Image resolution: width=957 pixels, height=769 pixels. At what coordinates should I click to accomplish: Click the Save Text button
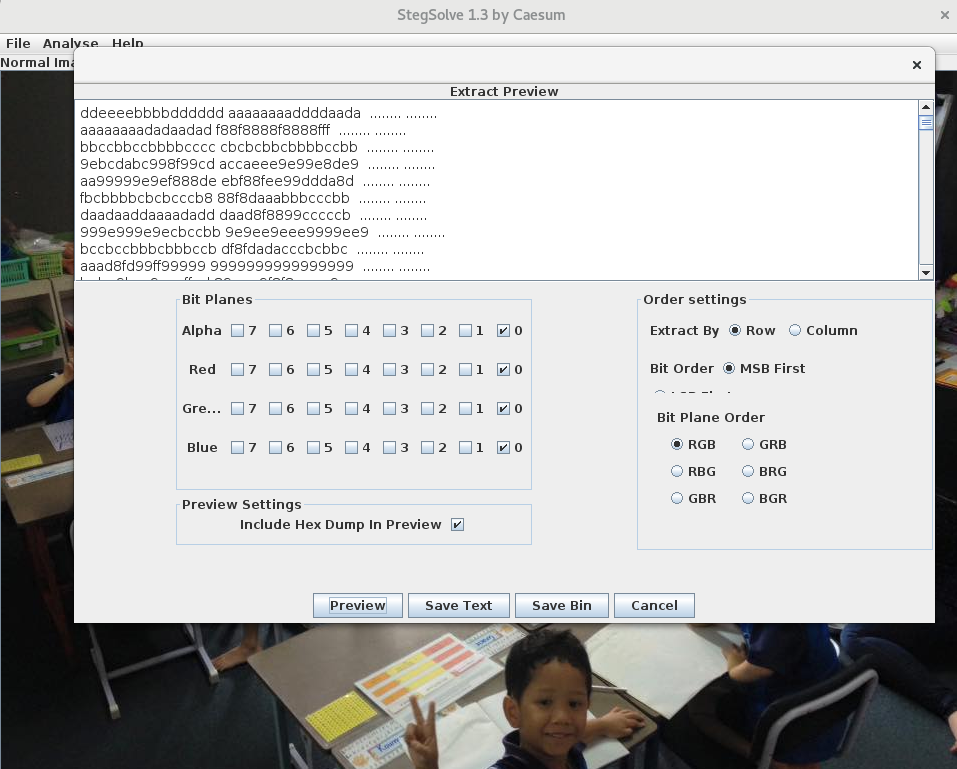pyautogui.click(x=458, y=605)
